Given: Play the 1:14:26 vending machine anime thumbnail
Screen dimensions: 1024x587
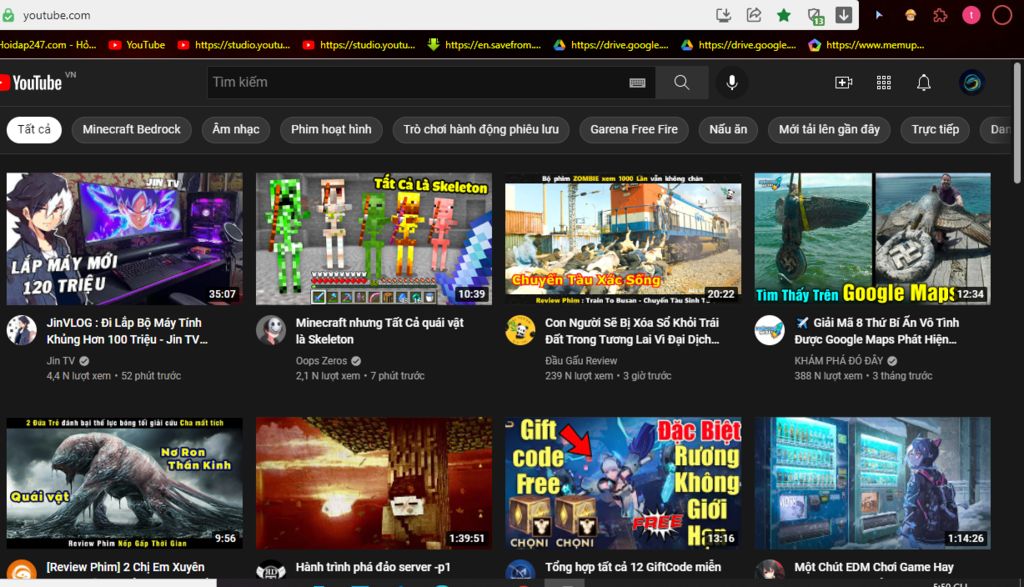Looking at the screenshot, I should tap(872, 483).
